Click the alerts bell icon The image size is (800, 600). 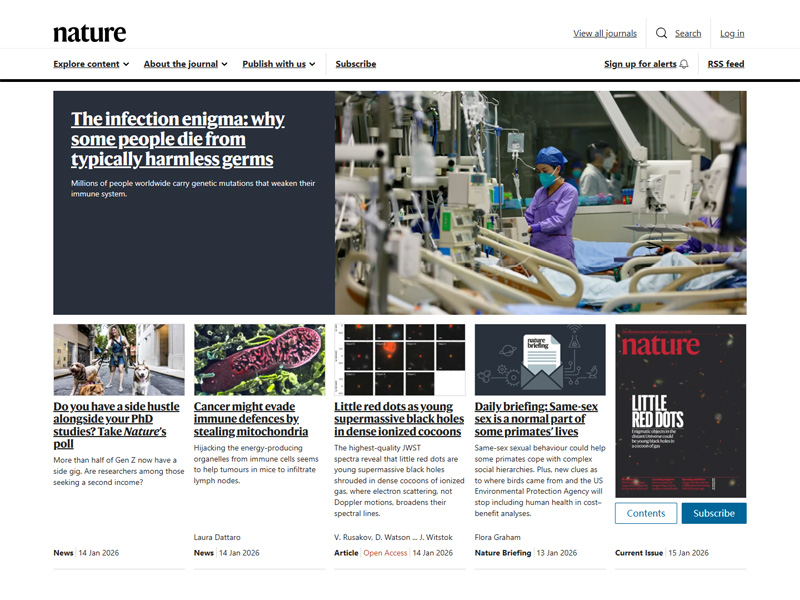(684, 64)
